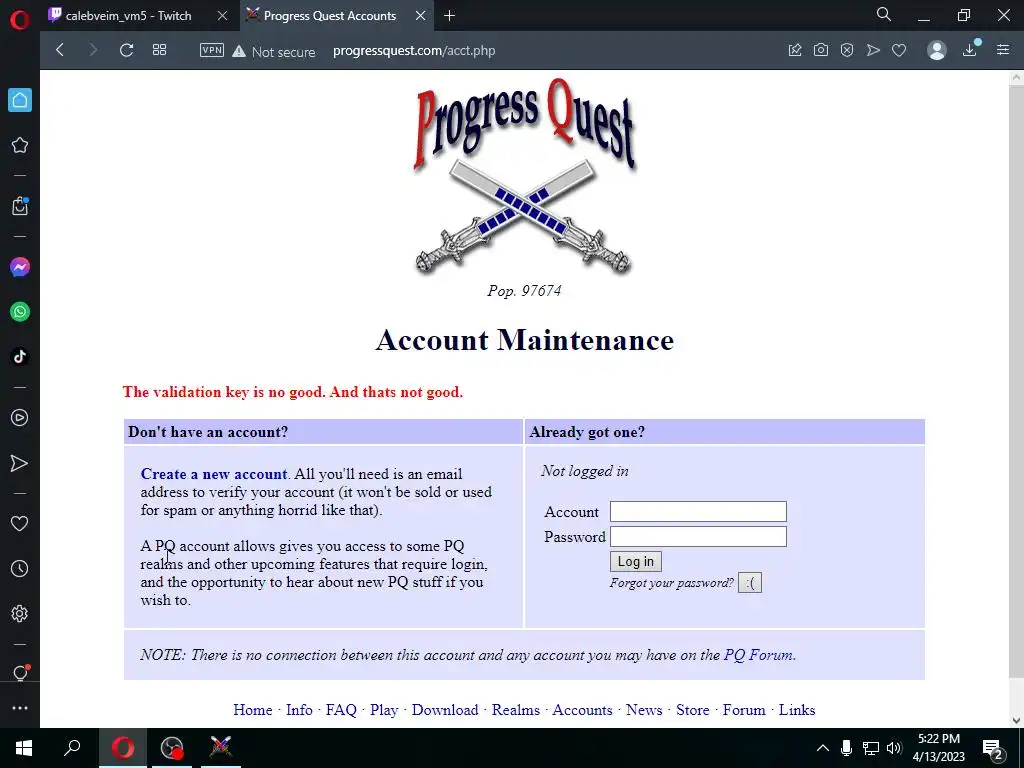Open Speed Dial start page grid
Viewport: 1024px width, 768px height.
coord(159,50)
